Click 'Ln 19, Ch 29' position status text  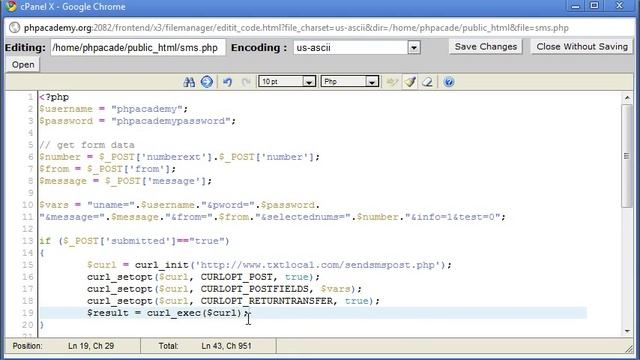[91, 346]
